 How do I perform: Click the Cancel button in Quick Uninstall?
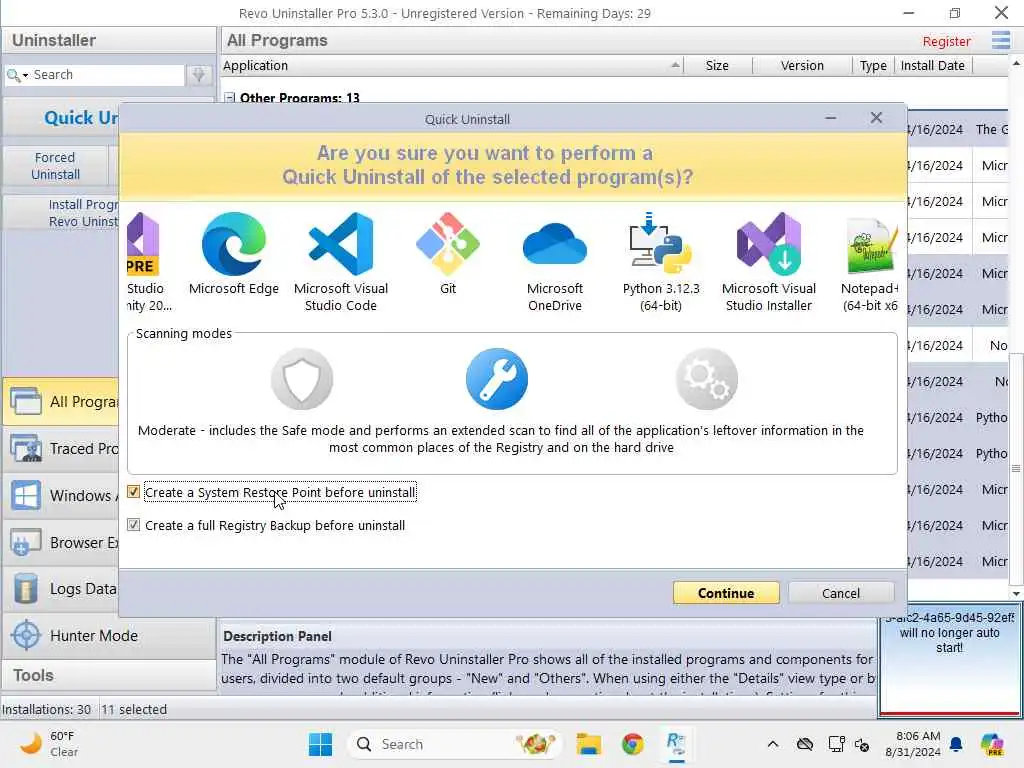tap(840, 593)
